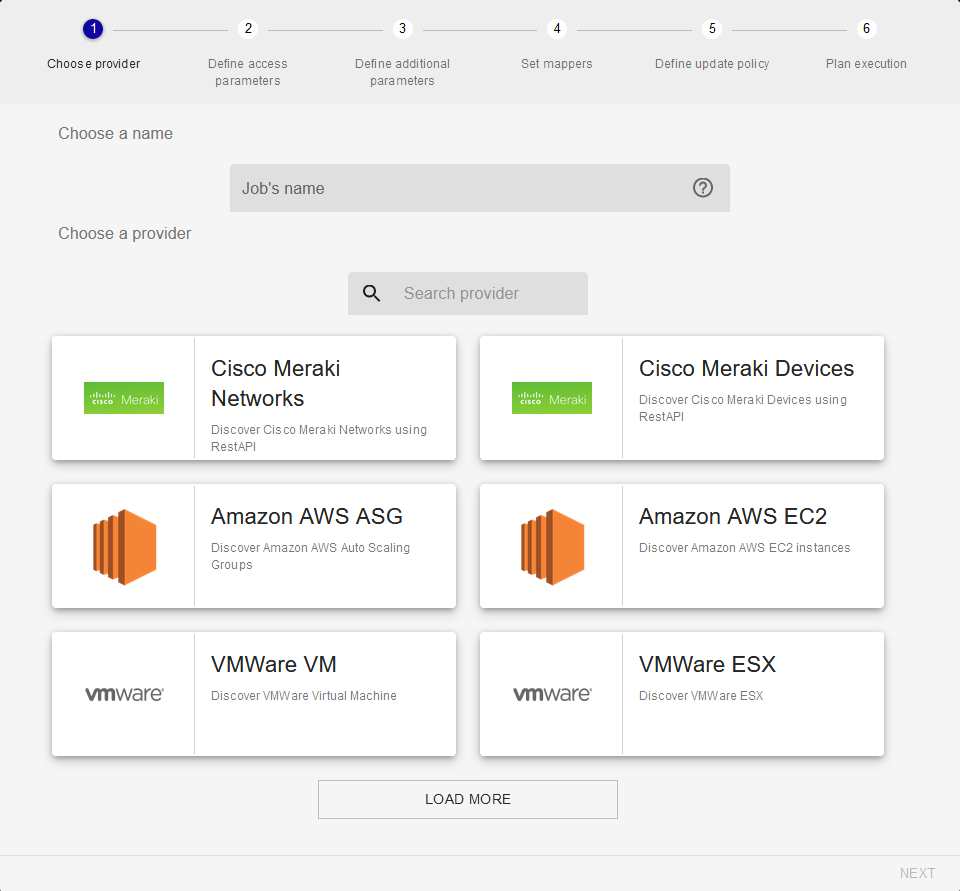Image resolution: width=960 pixels, height=891 pixels.
Task: Select step 5 Define update policy
Action: pos(712,29)
